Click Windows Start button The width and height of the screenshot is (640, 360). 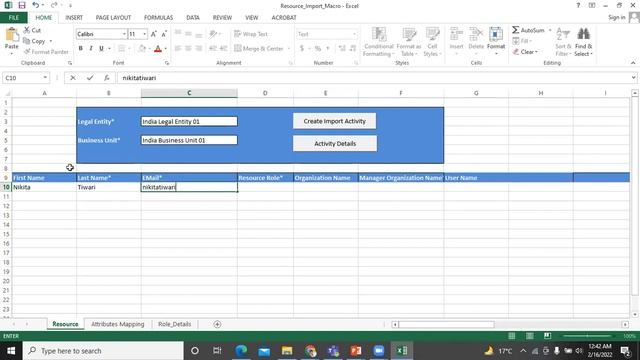click(11, 351)
